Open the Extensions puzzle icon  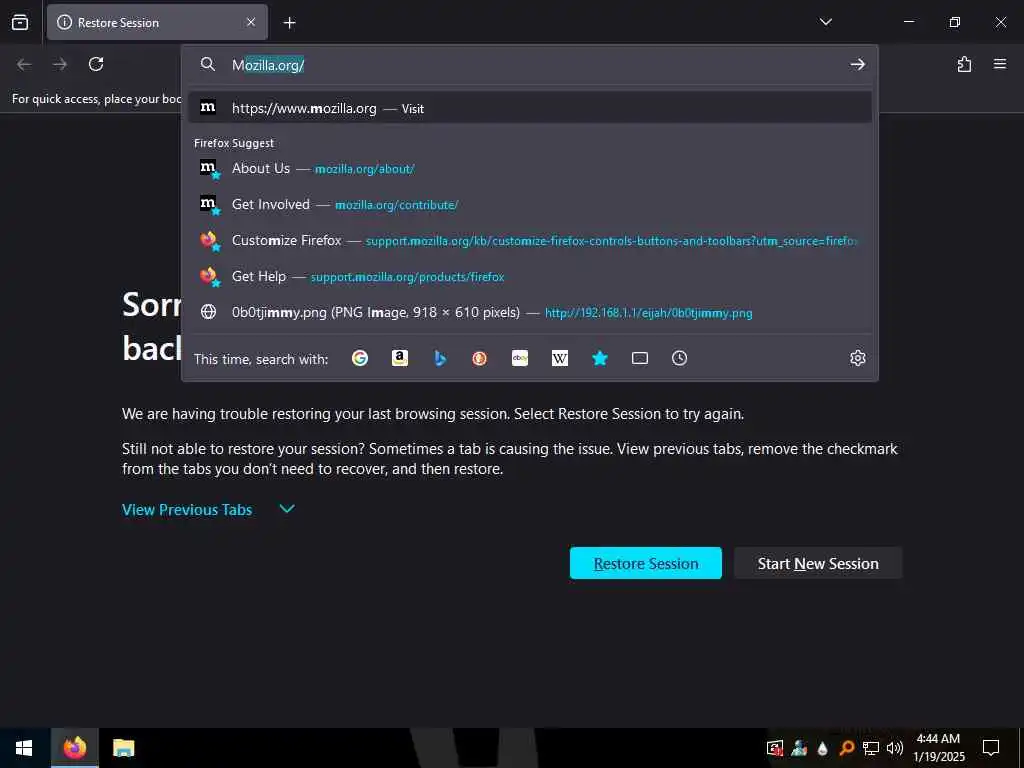(x=964, y=64)
